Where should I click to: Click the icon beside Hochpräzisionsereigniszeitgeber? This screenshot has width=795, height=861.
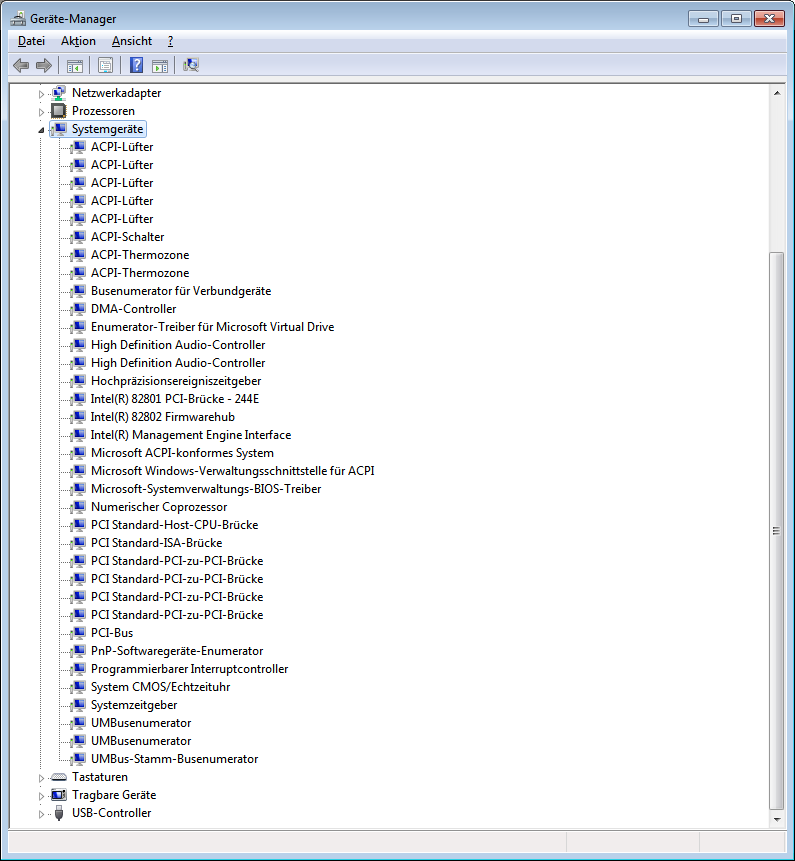pyautogui.click(x=79, y=381)
